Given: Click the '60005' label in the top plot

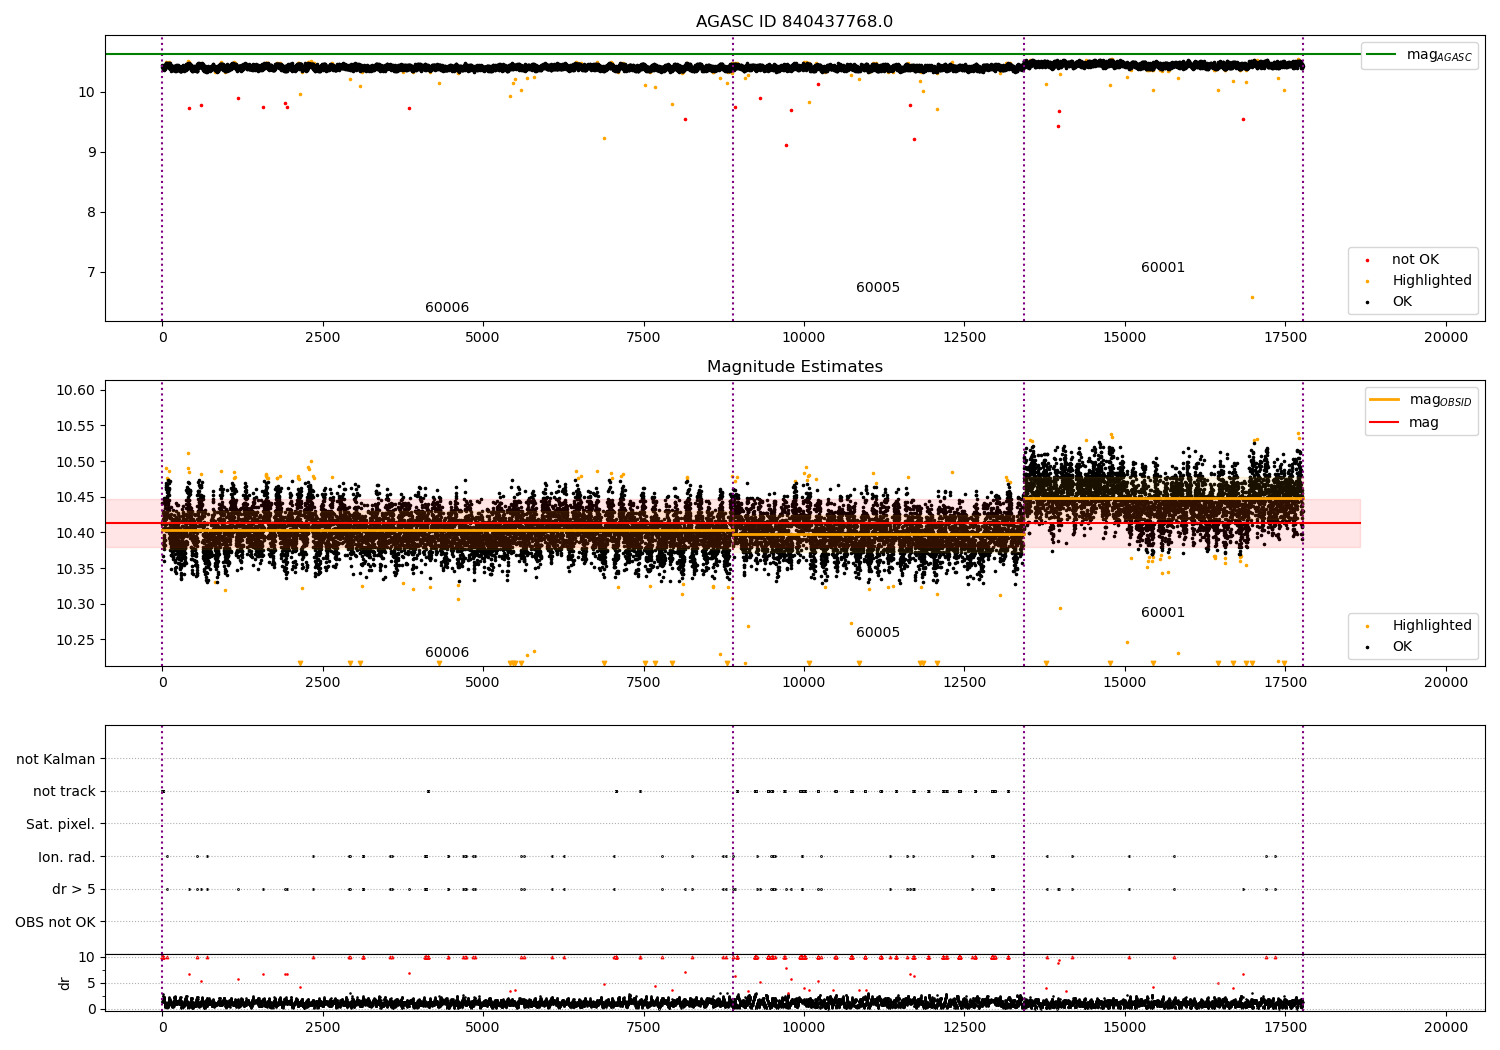Looking at the screenshot, I should [x=878, y=288].
